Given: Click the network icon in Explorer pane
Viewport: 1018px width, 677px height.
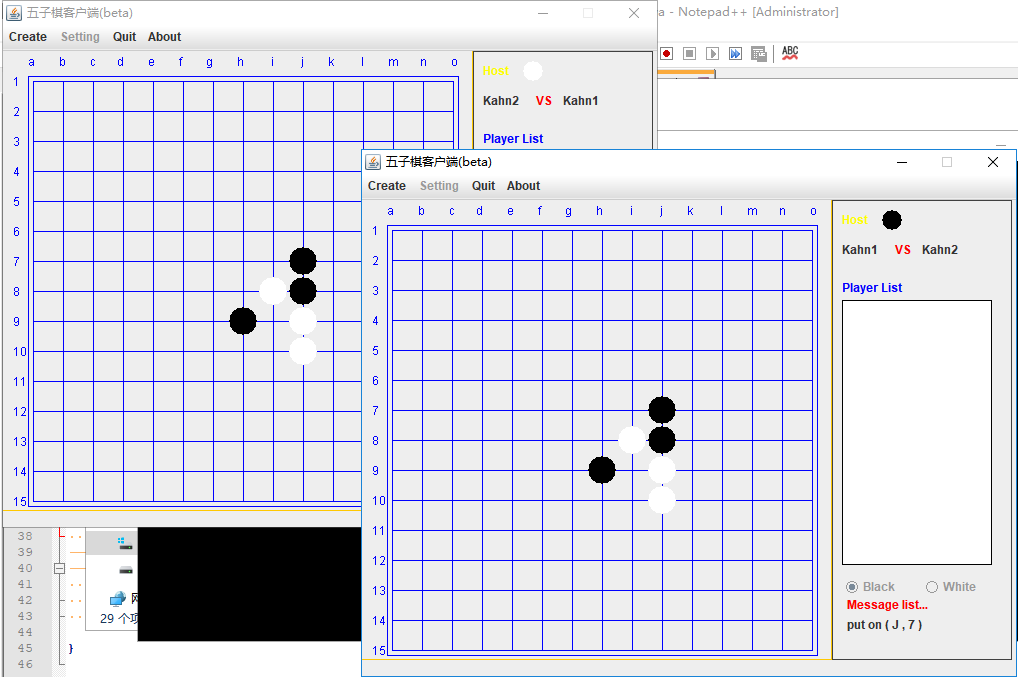Looking at the screenshot, I should click(x=118, y=598).
